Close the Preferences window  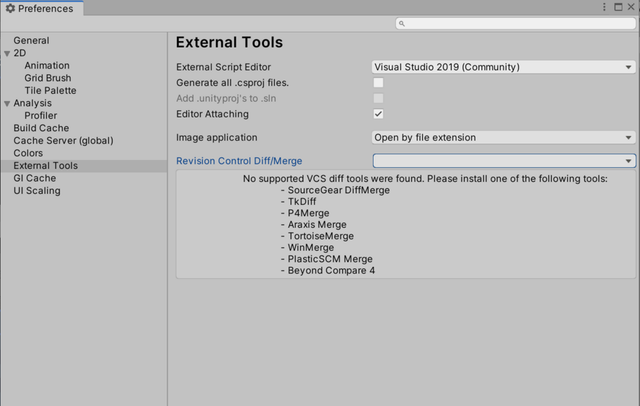632,7
